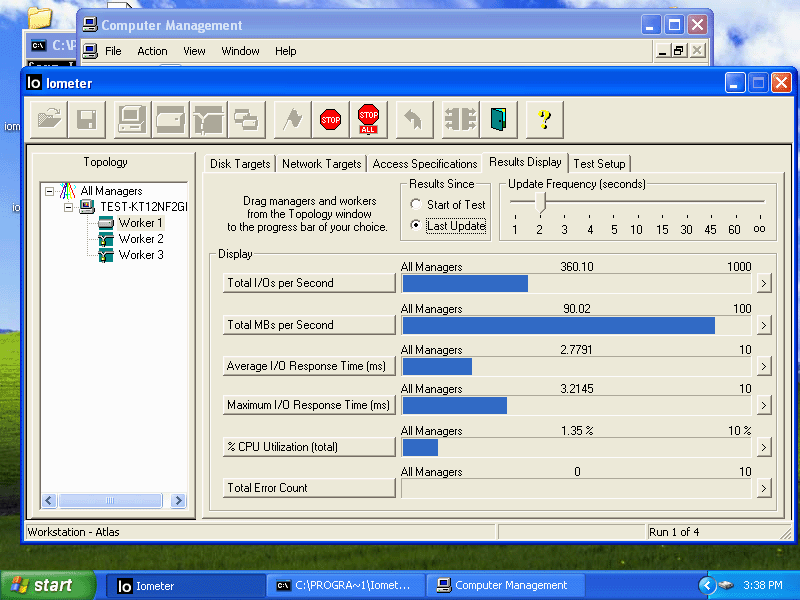Viewport: 800px width, 600px height.
Task: Click the % CPU Utilization (total) button
Action: [x=309, y=447]
